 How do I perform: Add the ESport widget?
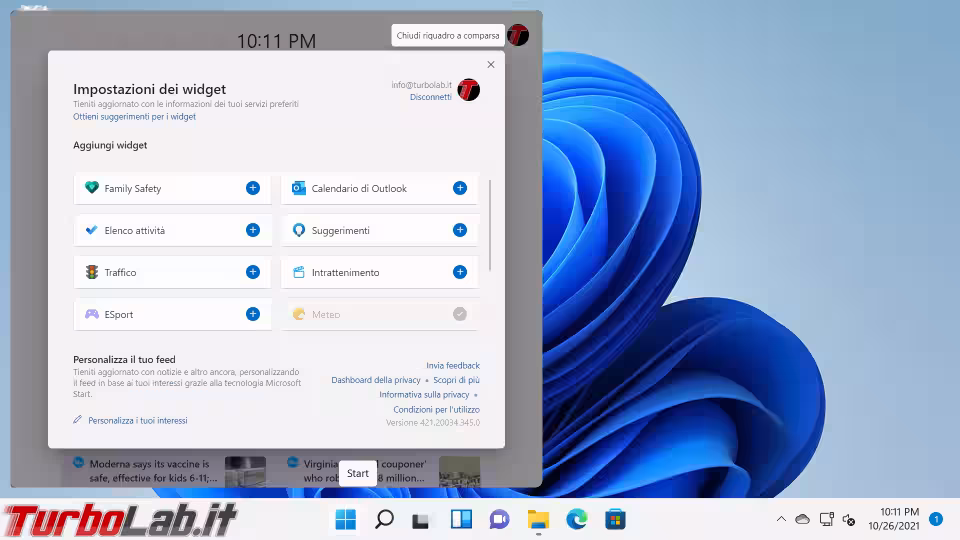(x=253, y=314)
